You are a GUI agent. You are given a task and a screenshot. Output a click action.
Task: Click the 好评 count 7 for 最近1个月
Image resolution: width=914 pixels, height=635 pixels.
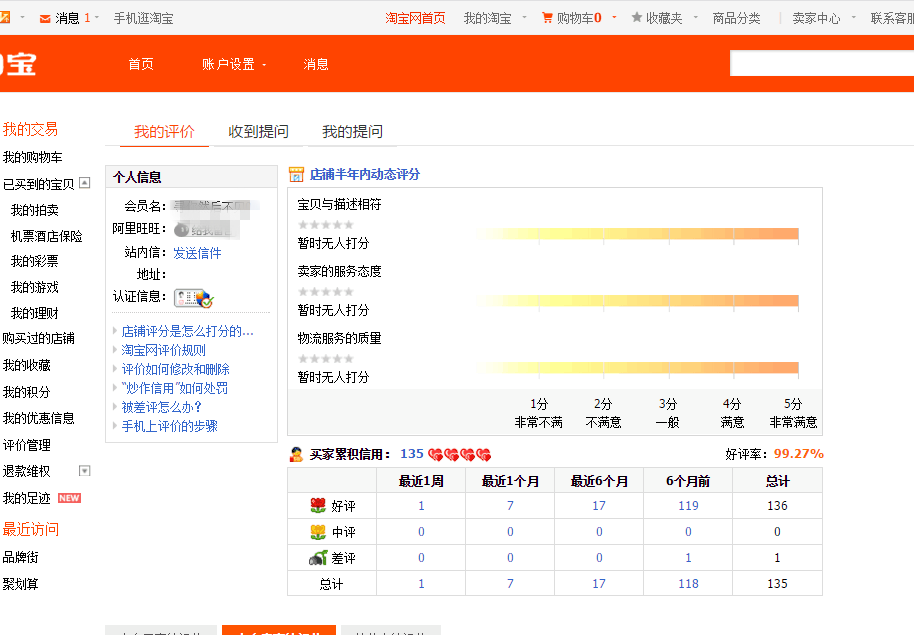click(510, 506)
